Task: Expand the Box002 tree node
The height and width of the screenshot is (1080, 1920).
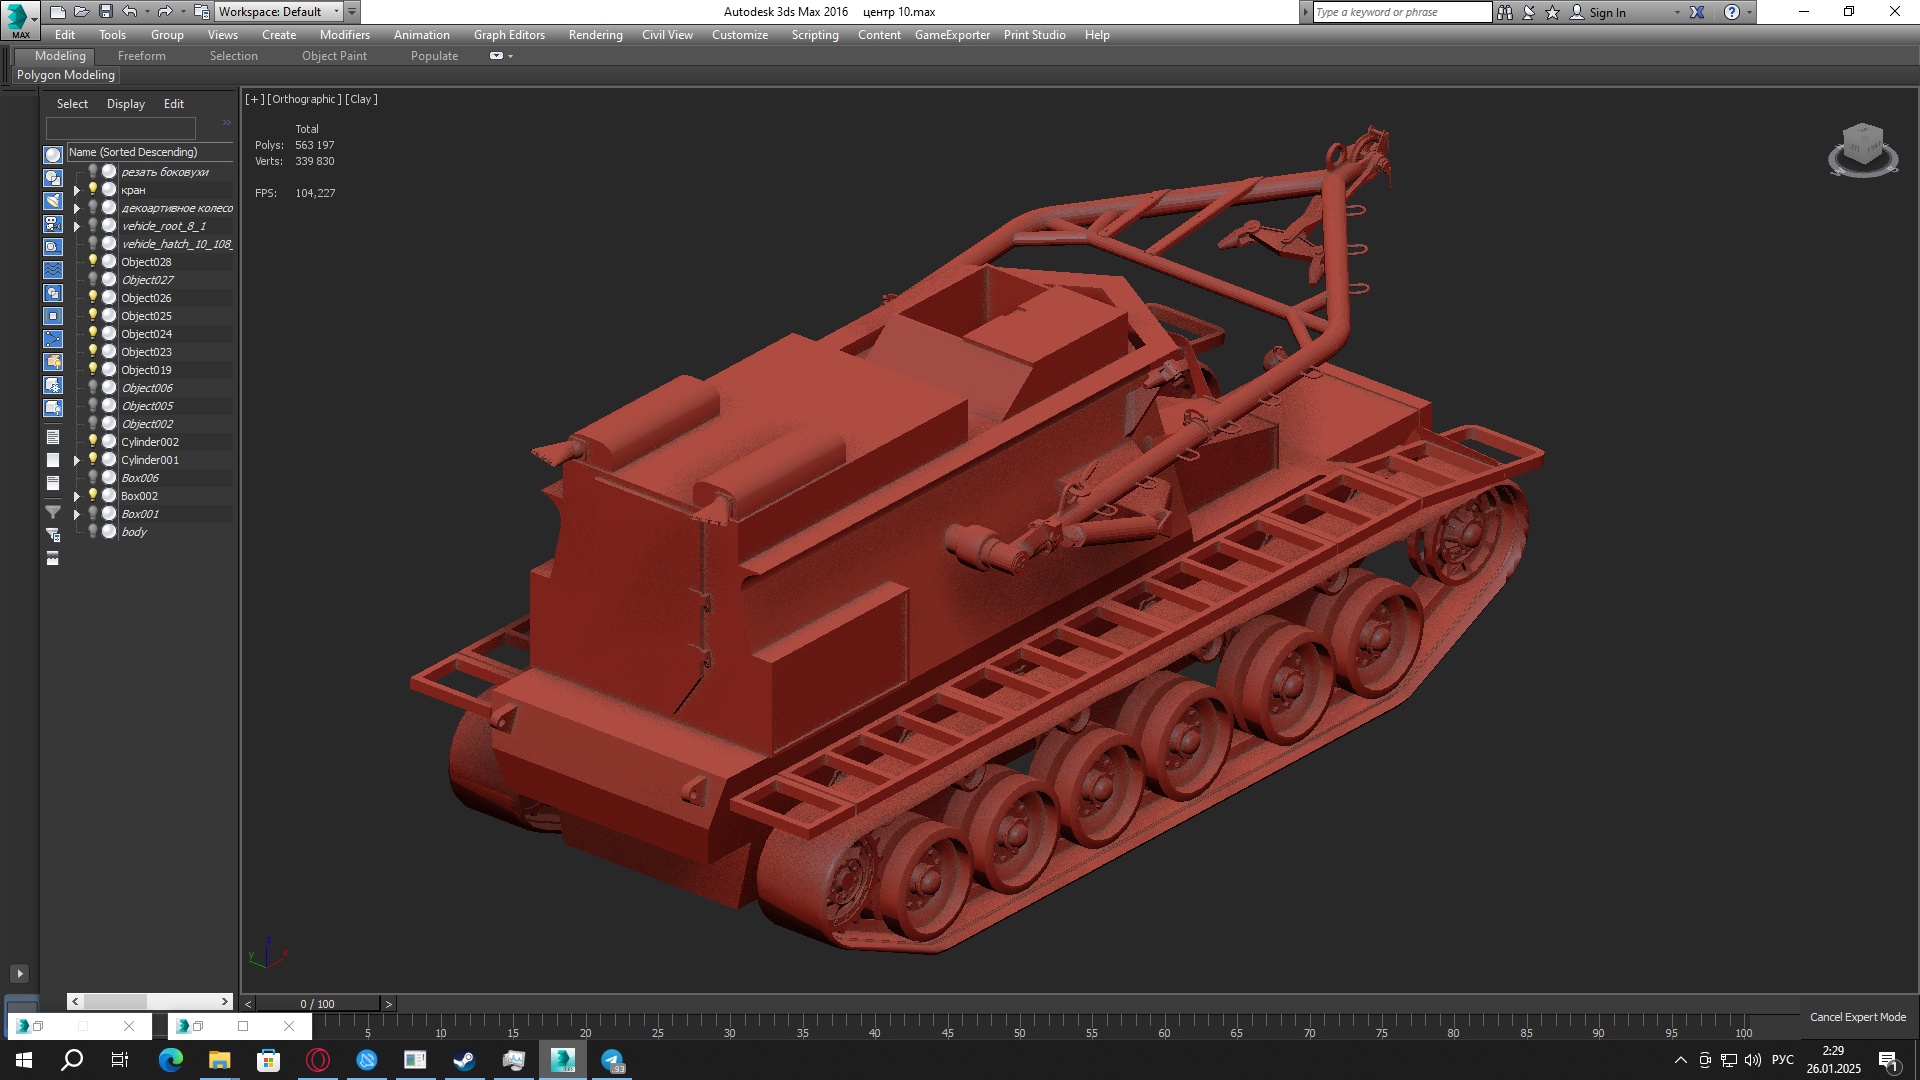Action: (x=77, y=496)
